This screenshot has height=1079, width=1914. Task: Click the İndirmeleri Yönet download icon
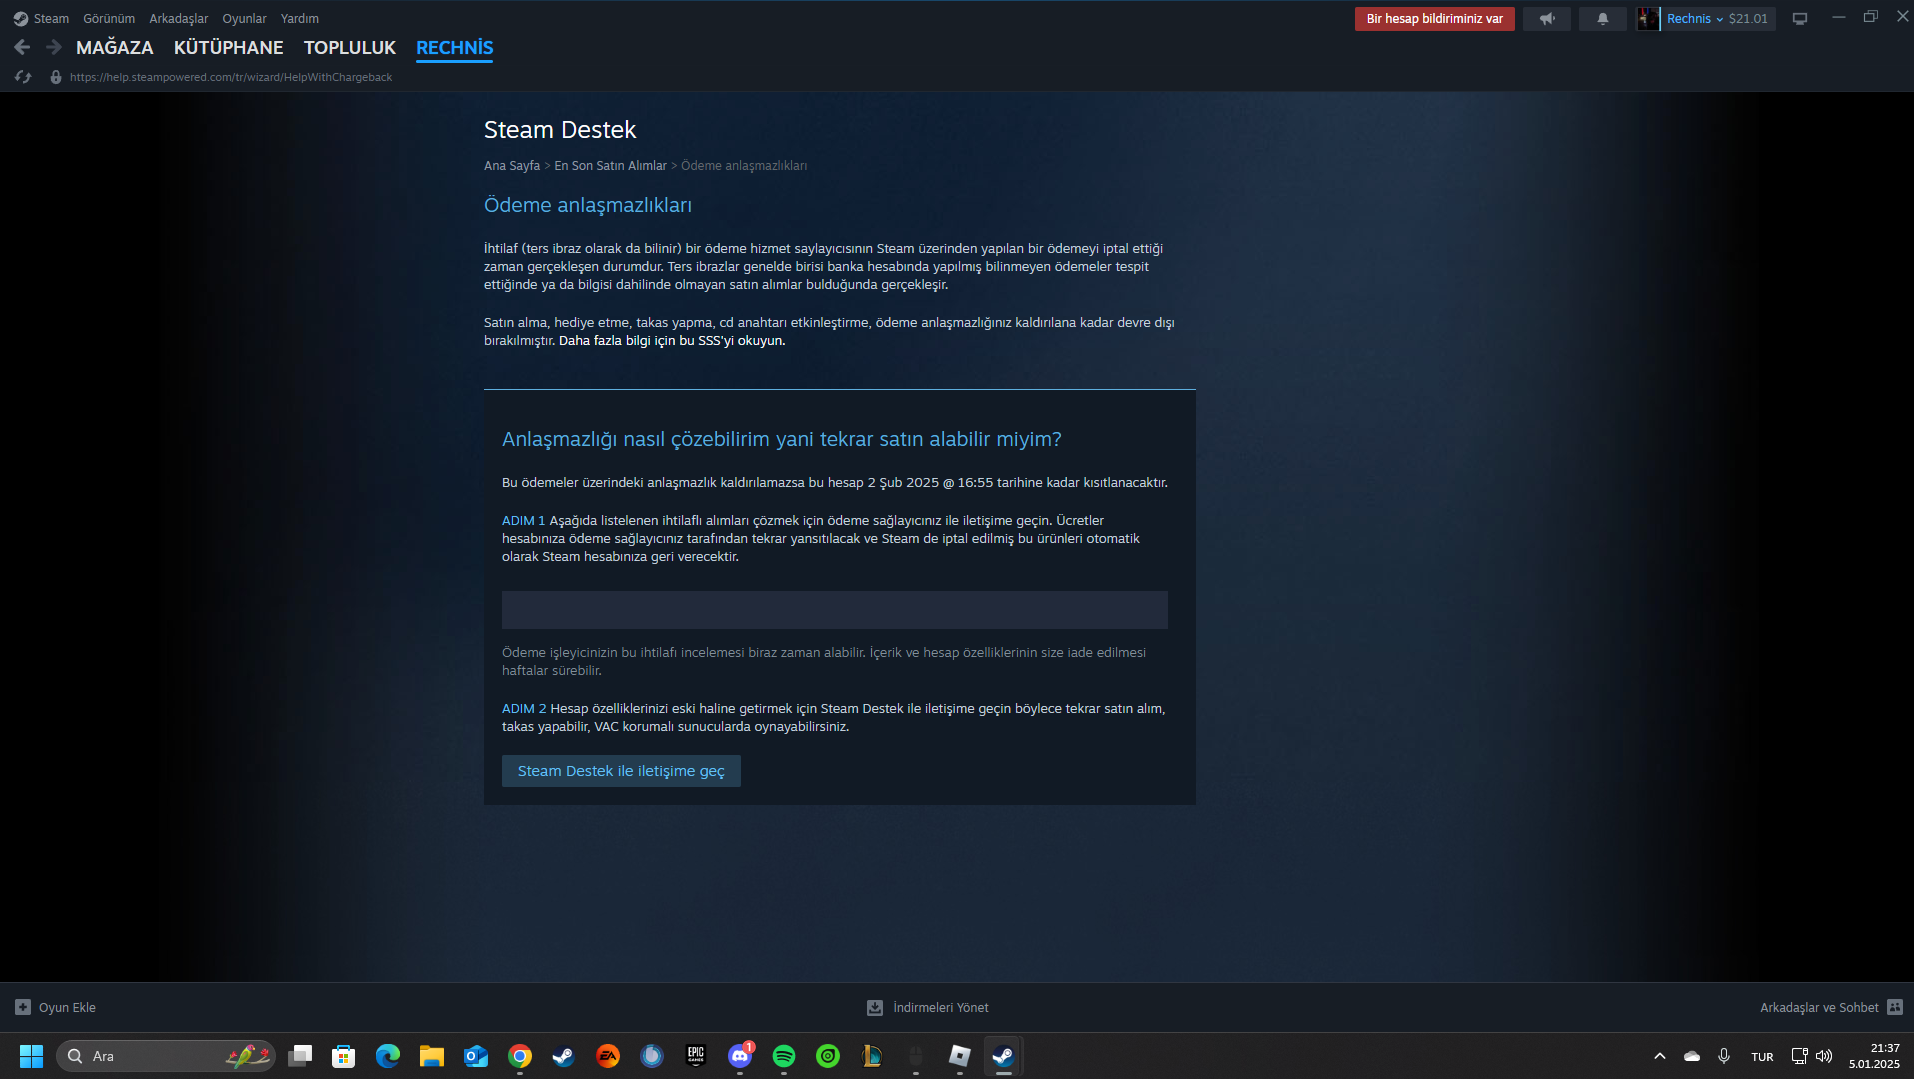click(x=875, y=1007)
